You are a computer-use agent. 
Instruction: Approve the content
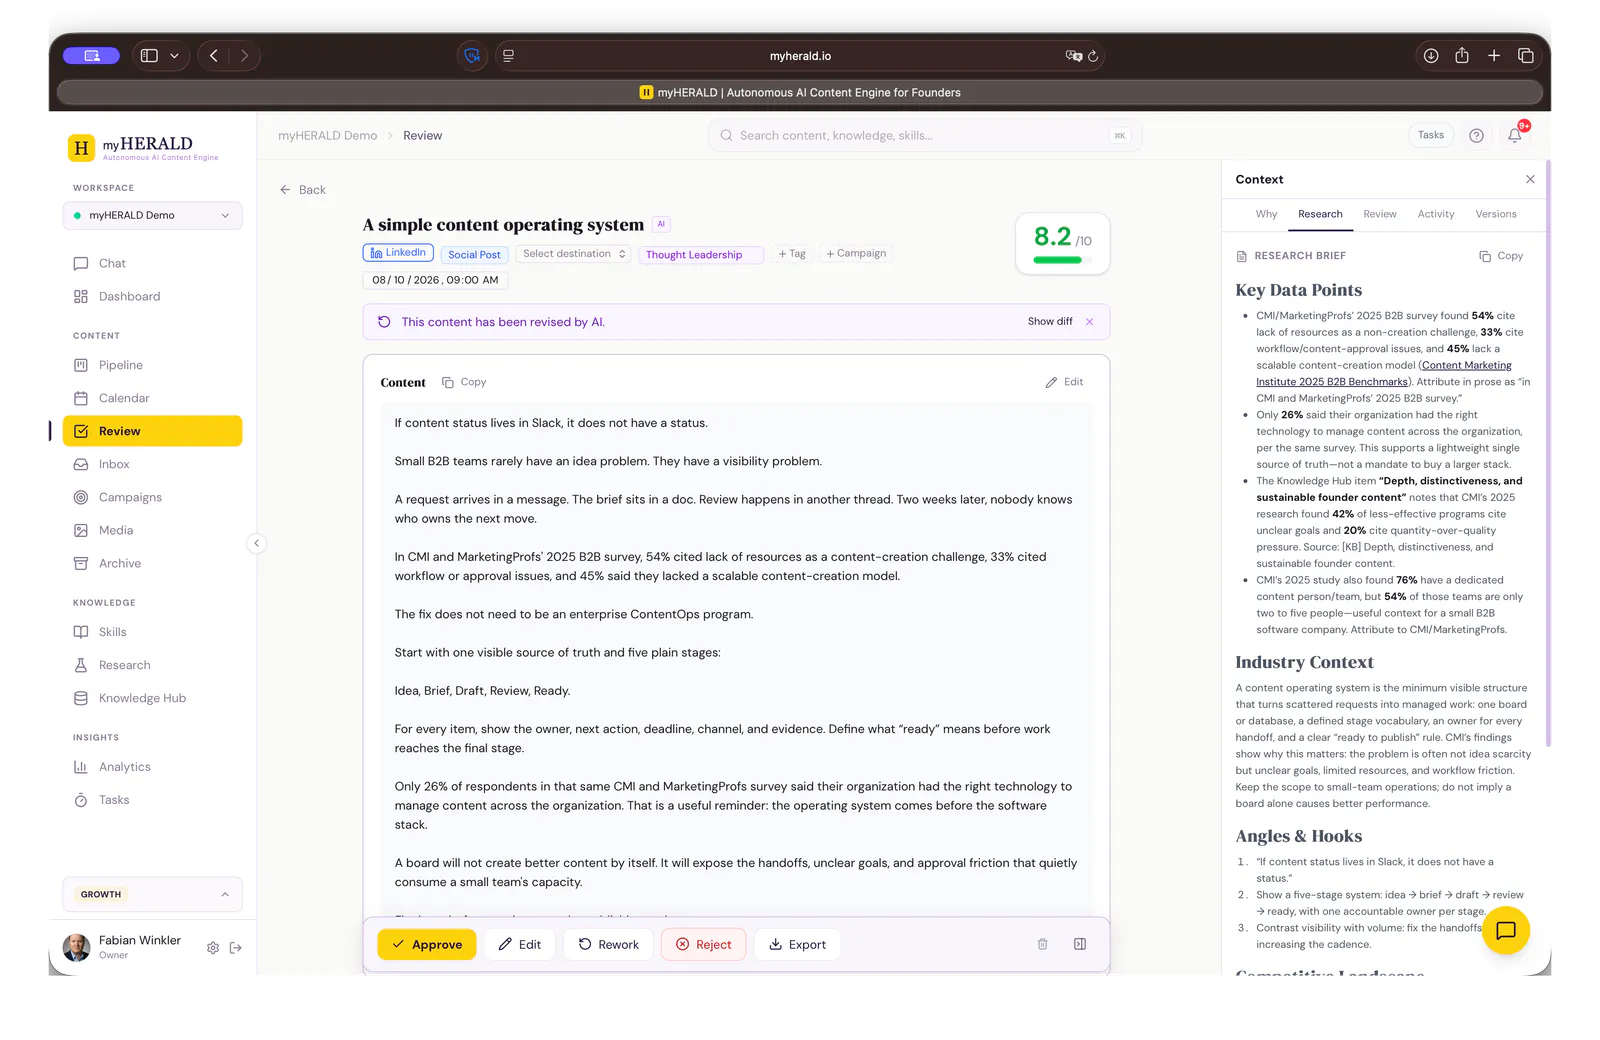(427, 944)
